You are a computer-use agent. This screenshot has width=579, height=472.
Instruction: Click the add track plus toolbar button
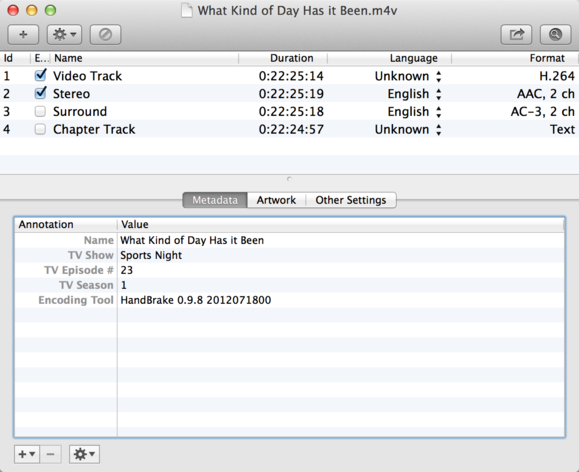[23, 34]
